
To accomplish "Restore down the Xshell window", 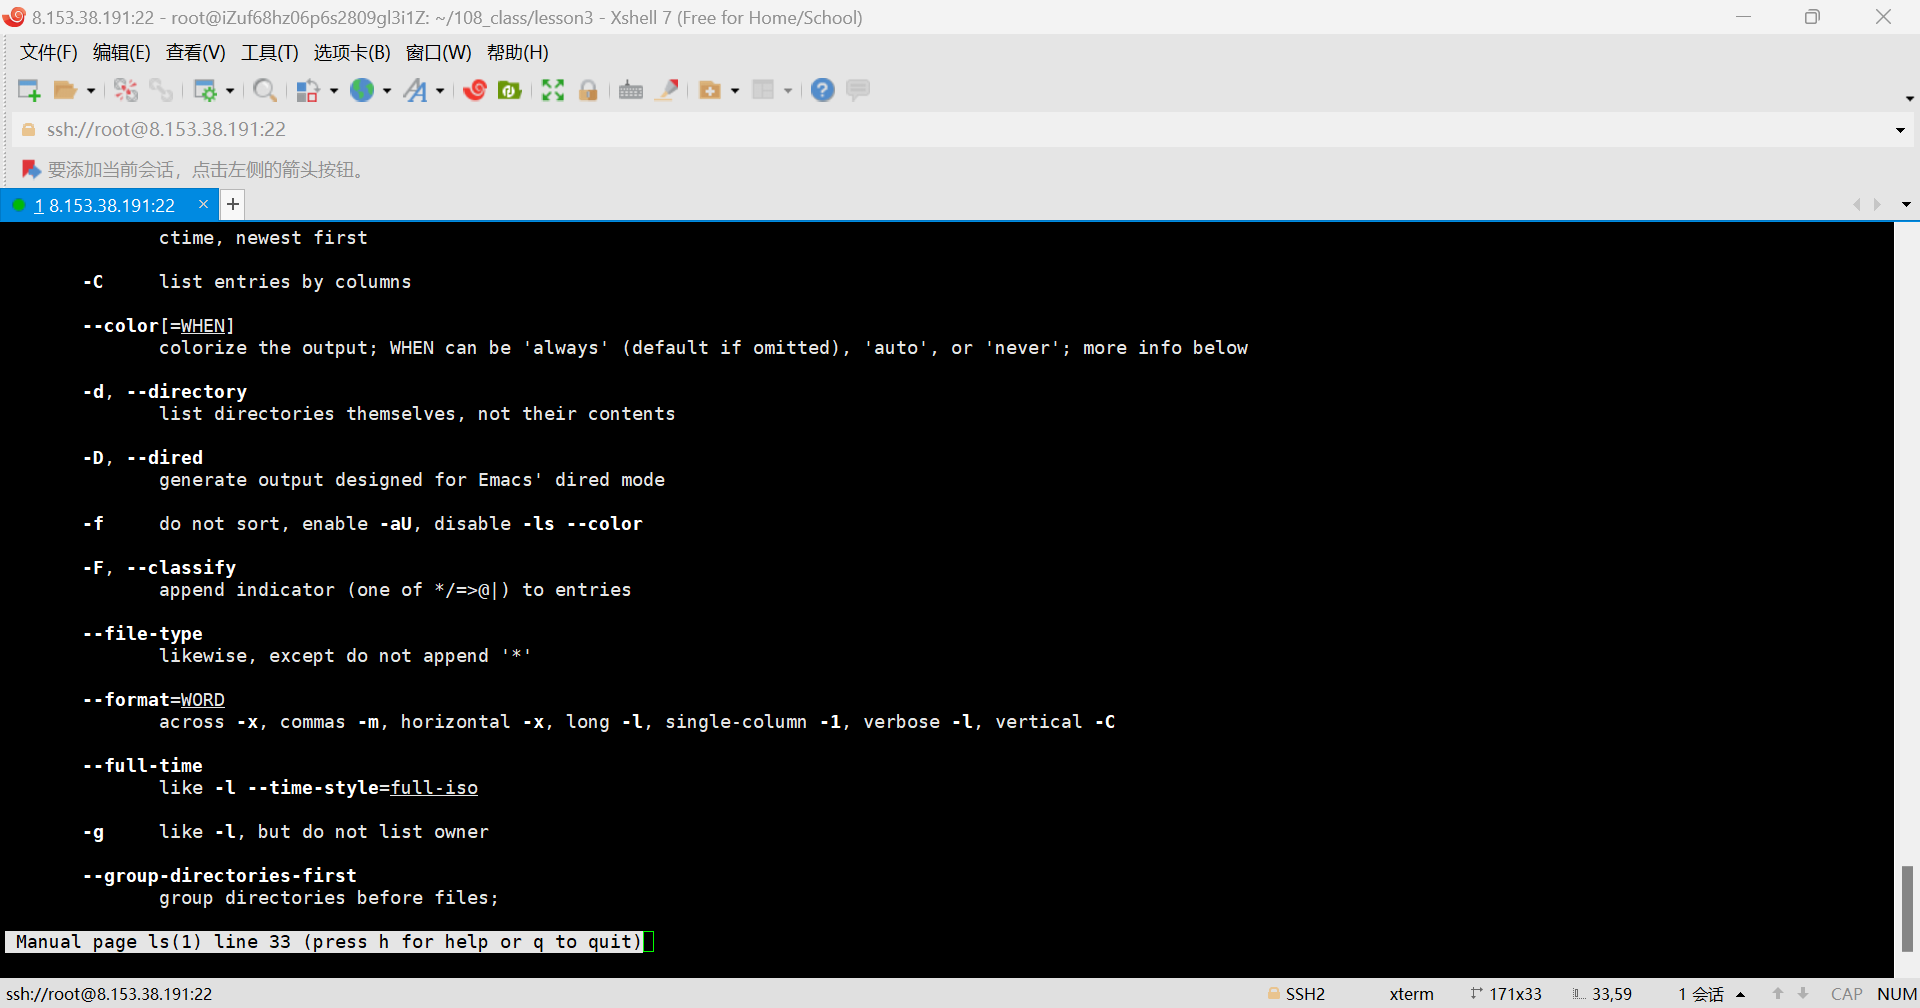I will 1812,17.
